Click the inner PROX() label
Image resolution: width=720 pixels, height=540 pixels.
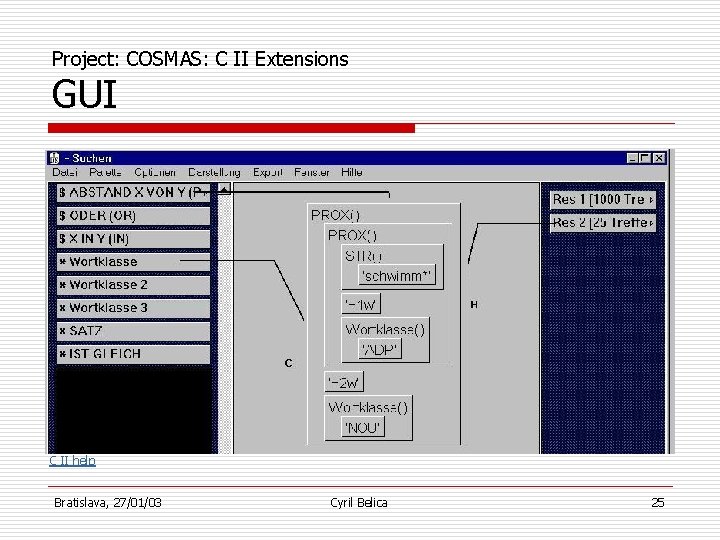coord(352,236)
